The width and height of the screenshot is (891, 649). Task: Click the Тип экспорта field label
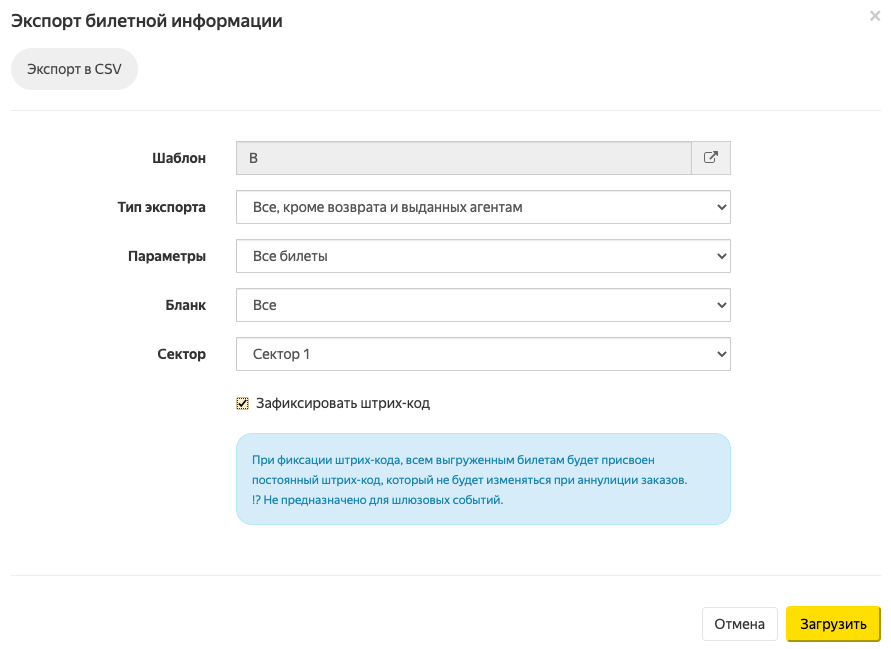[x=162, y=207]
